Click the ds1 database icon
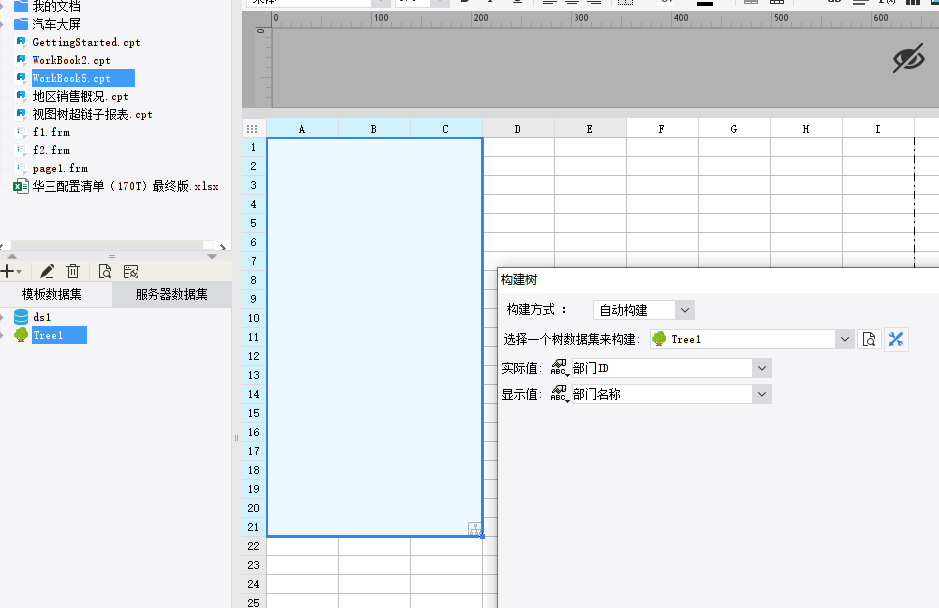939x608 pixels. (x=21, y=317)
